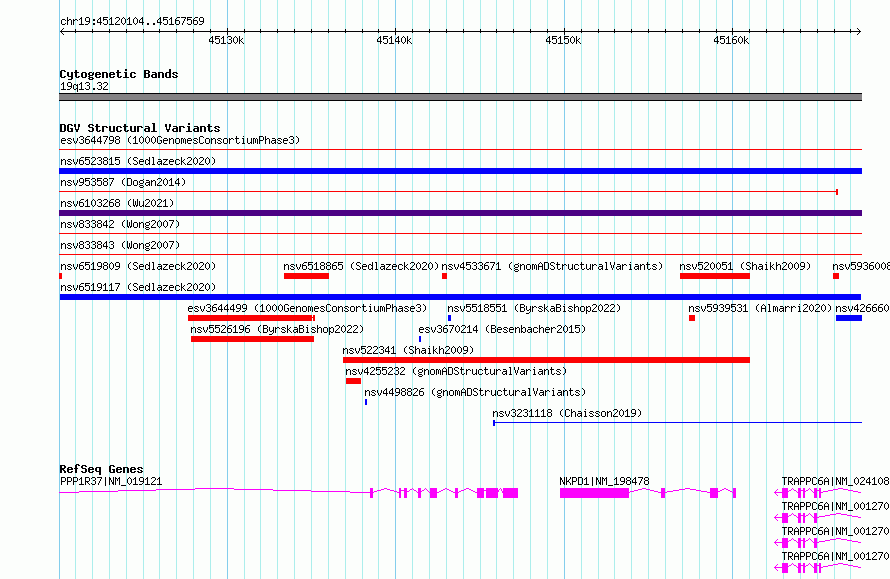Select the nsv3231118 (Chaisson2019) label
This screenshot has width=890, height=579.
[x=567, y=413]
